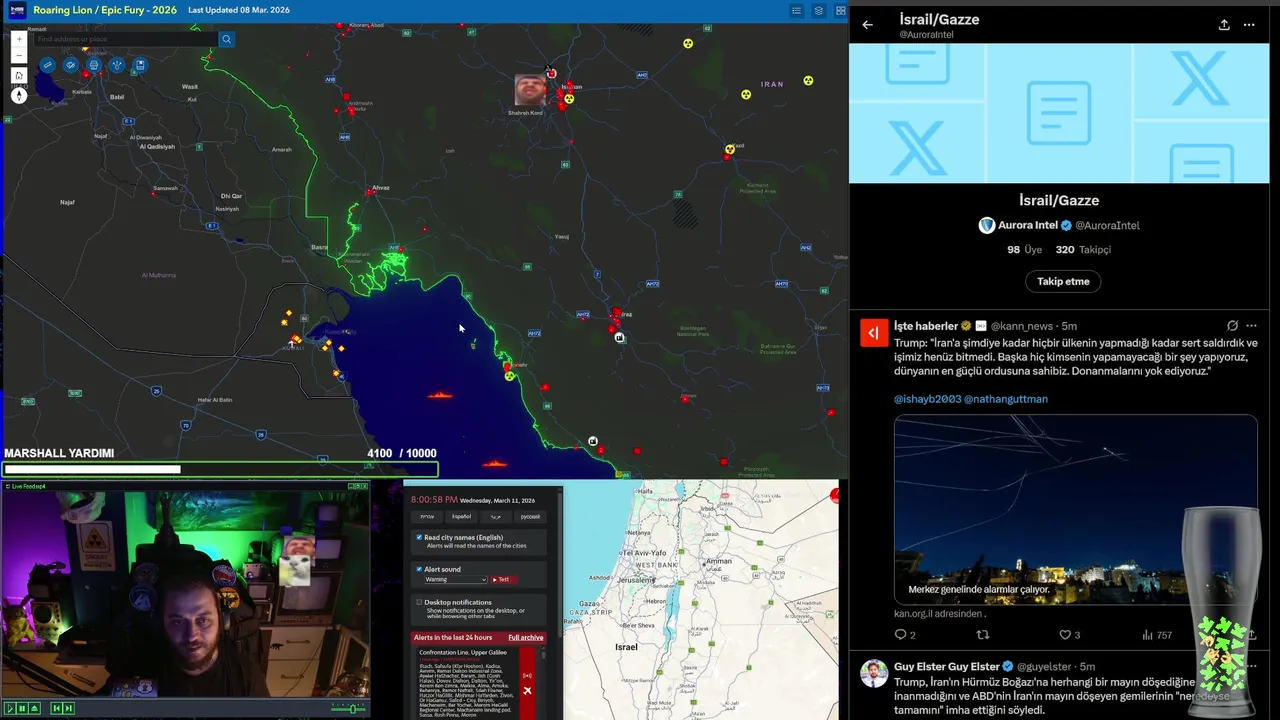
Task: Click the face image marker near Shahreh Kord
Action: click(530, 89)
